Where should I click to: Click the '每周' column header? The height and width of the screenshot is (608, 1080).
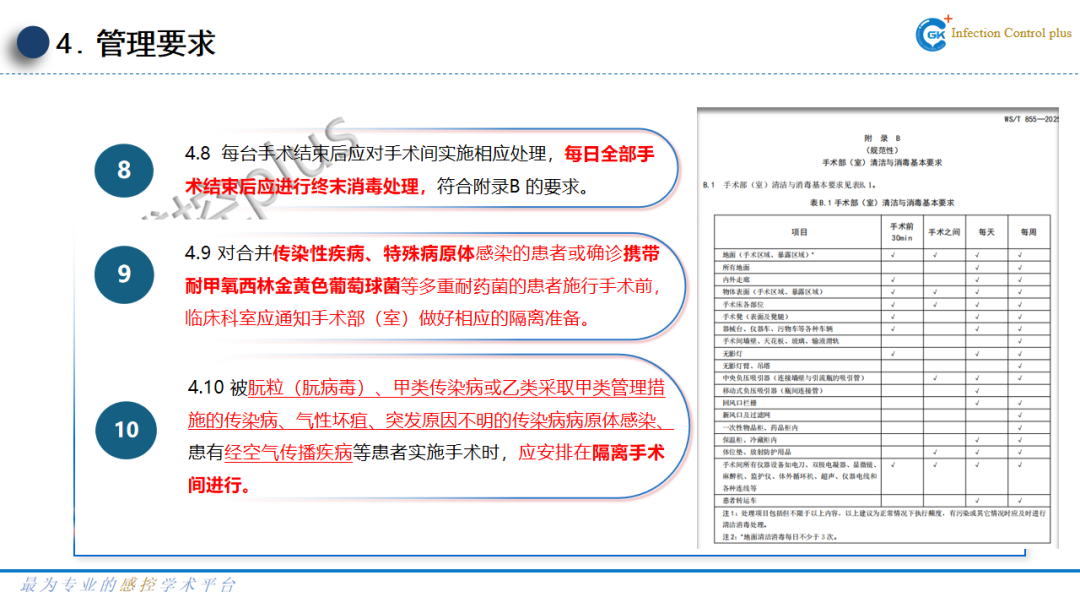[x=1028, y=232]
